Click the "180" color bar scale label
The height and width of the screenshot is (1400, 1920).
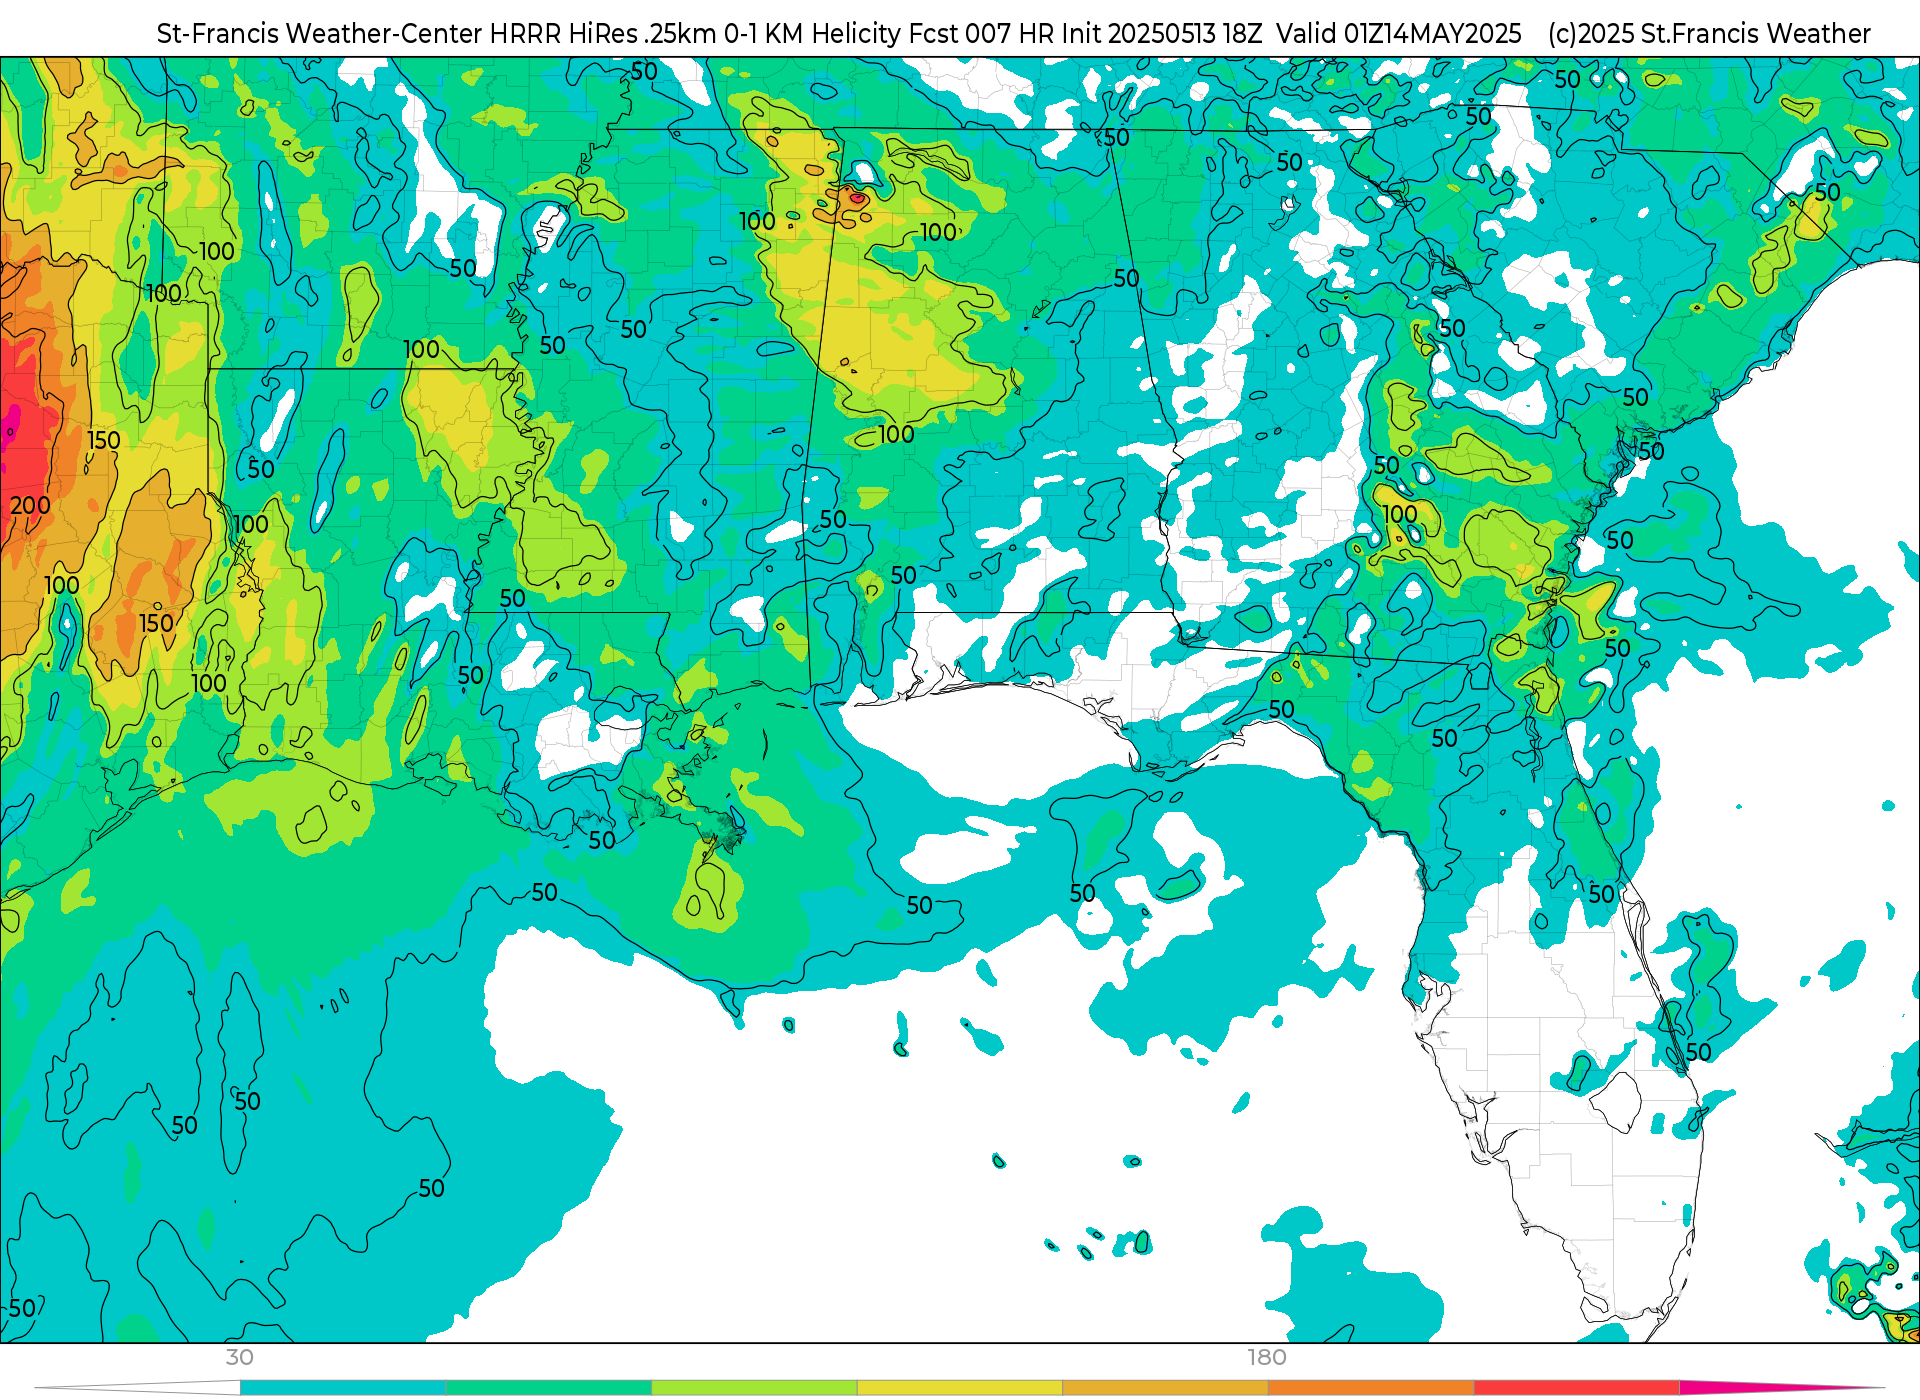click(1267, 1357)
